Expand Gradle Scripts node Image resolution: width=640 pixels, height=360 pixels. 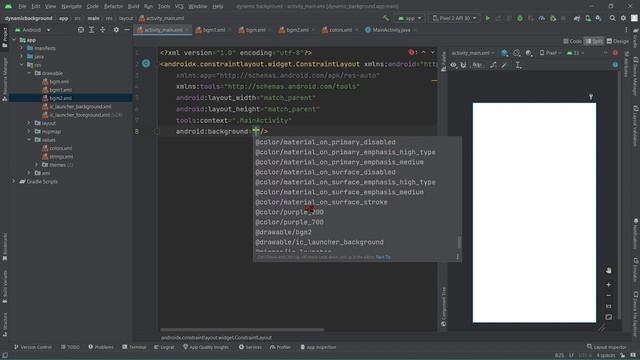[13, 181]
